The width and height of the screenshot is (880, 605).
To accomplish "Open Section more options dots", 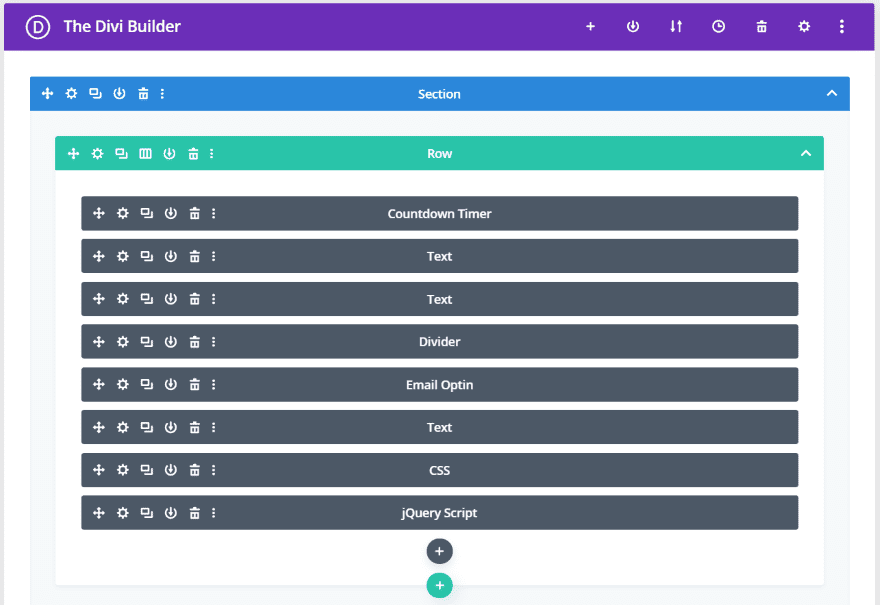I will point(162,93).
